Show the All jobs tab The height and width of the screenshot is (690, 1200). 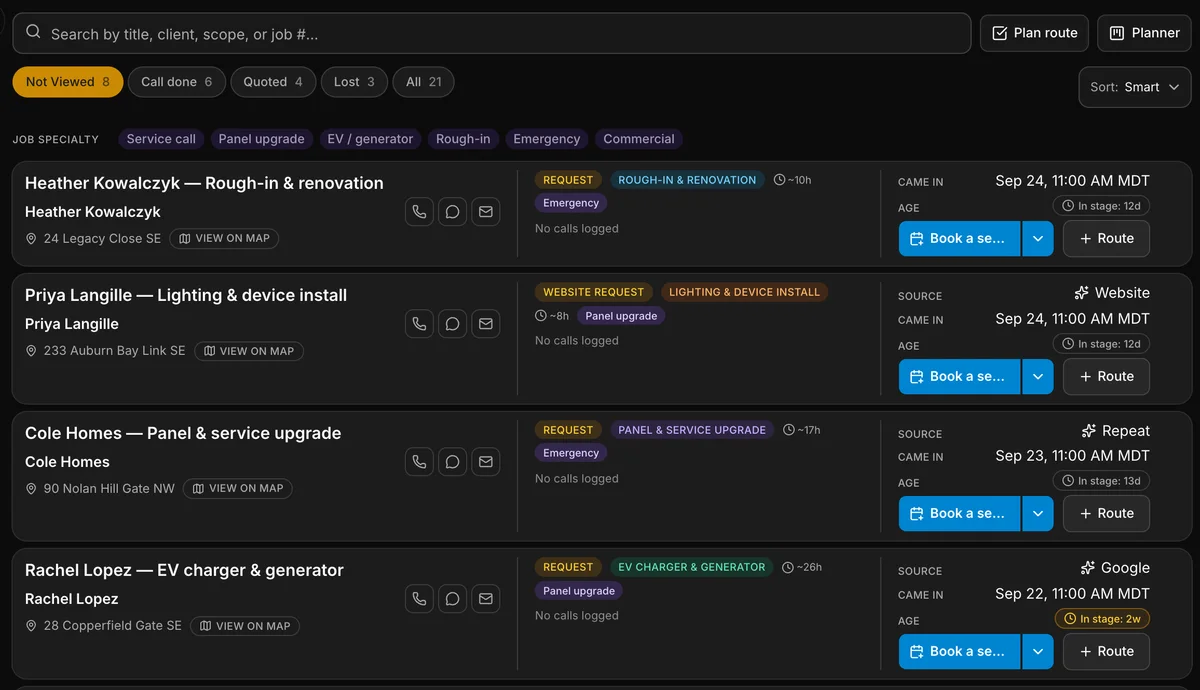[x=423, y=82]
